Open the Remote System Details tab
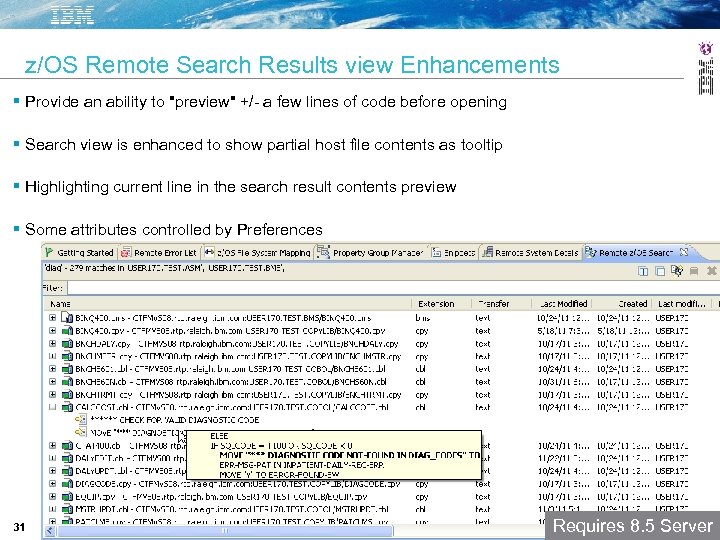Image resolution: width=720 pixels, height=540 pixels. (530, 253)
